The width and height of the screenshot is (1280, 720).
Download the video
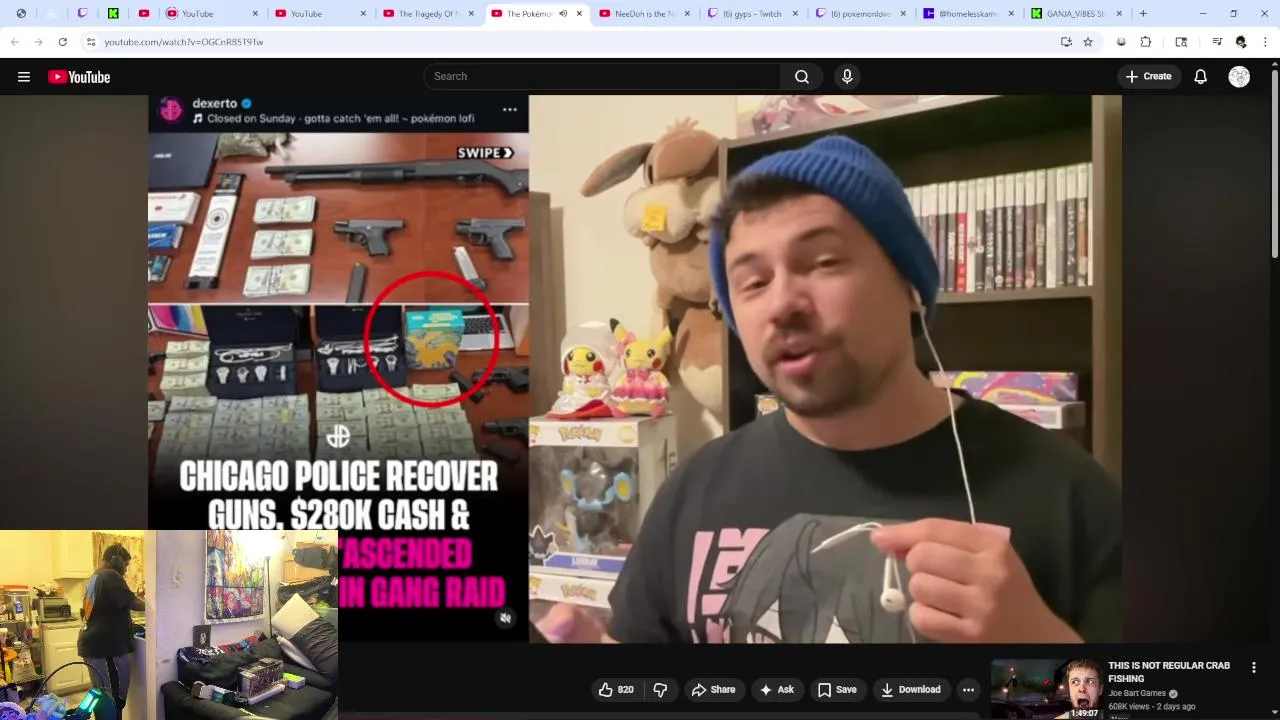click(911, 689)
